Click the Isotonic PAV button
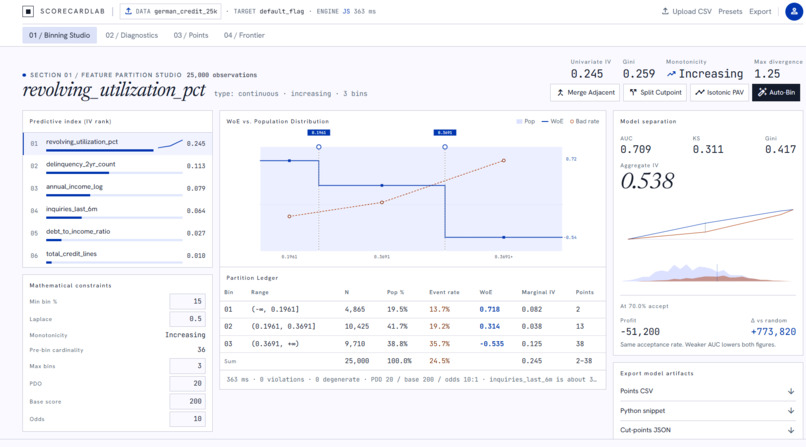Screen dimensions: 806x447 tap(719, 92)
